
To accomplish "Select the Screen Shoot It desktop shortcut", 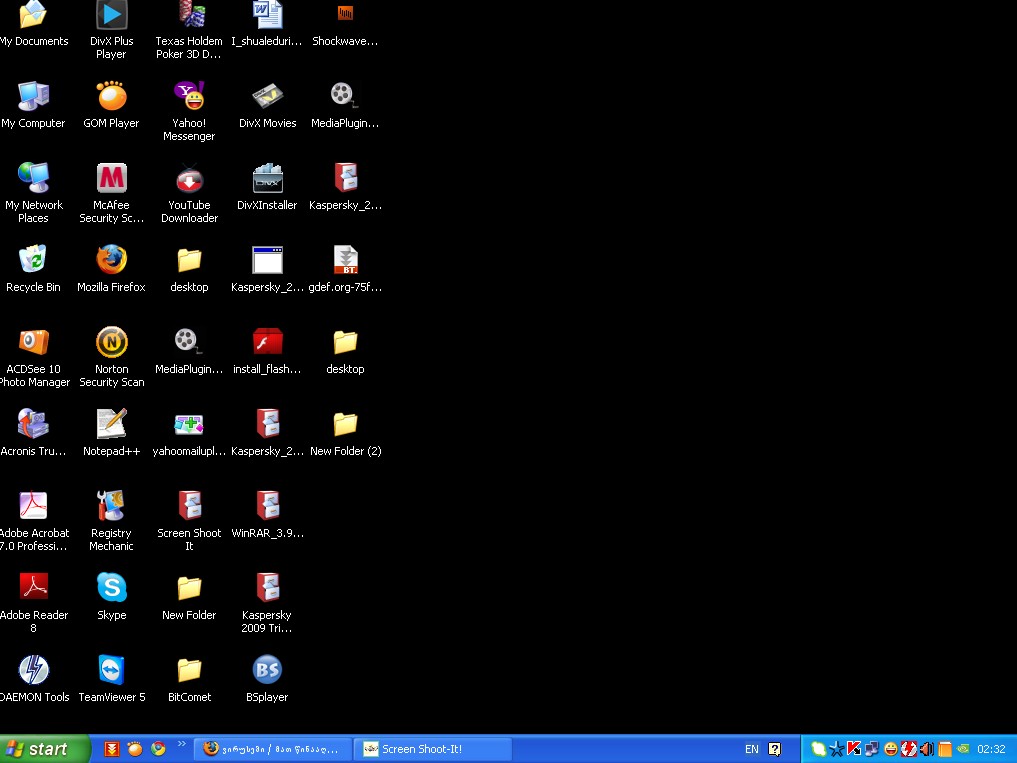I will (189, 522).
